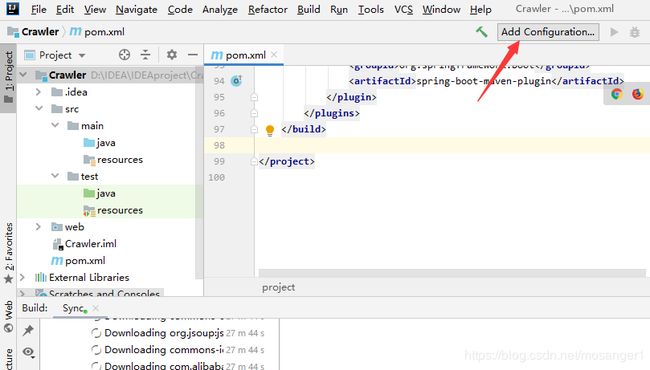Open the Edit menu
This screenshot has width=650, height=370.
[65, 9]
